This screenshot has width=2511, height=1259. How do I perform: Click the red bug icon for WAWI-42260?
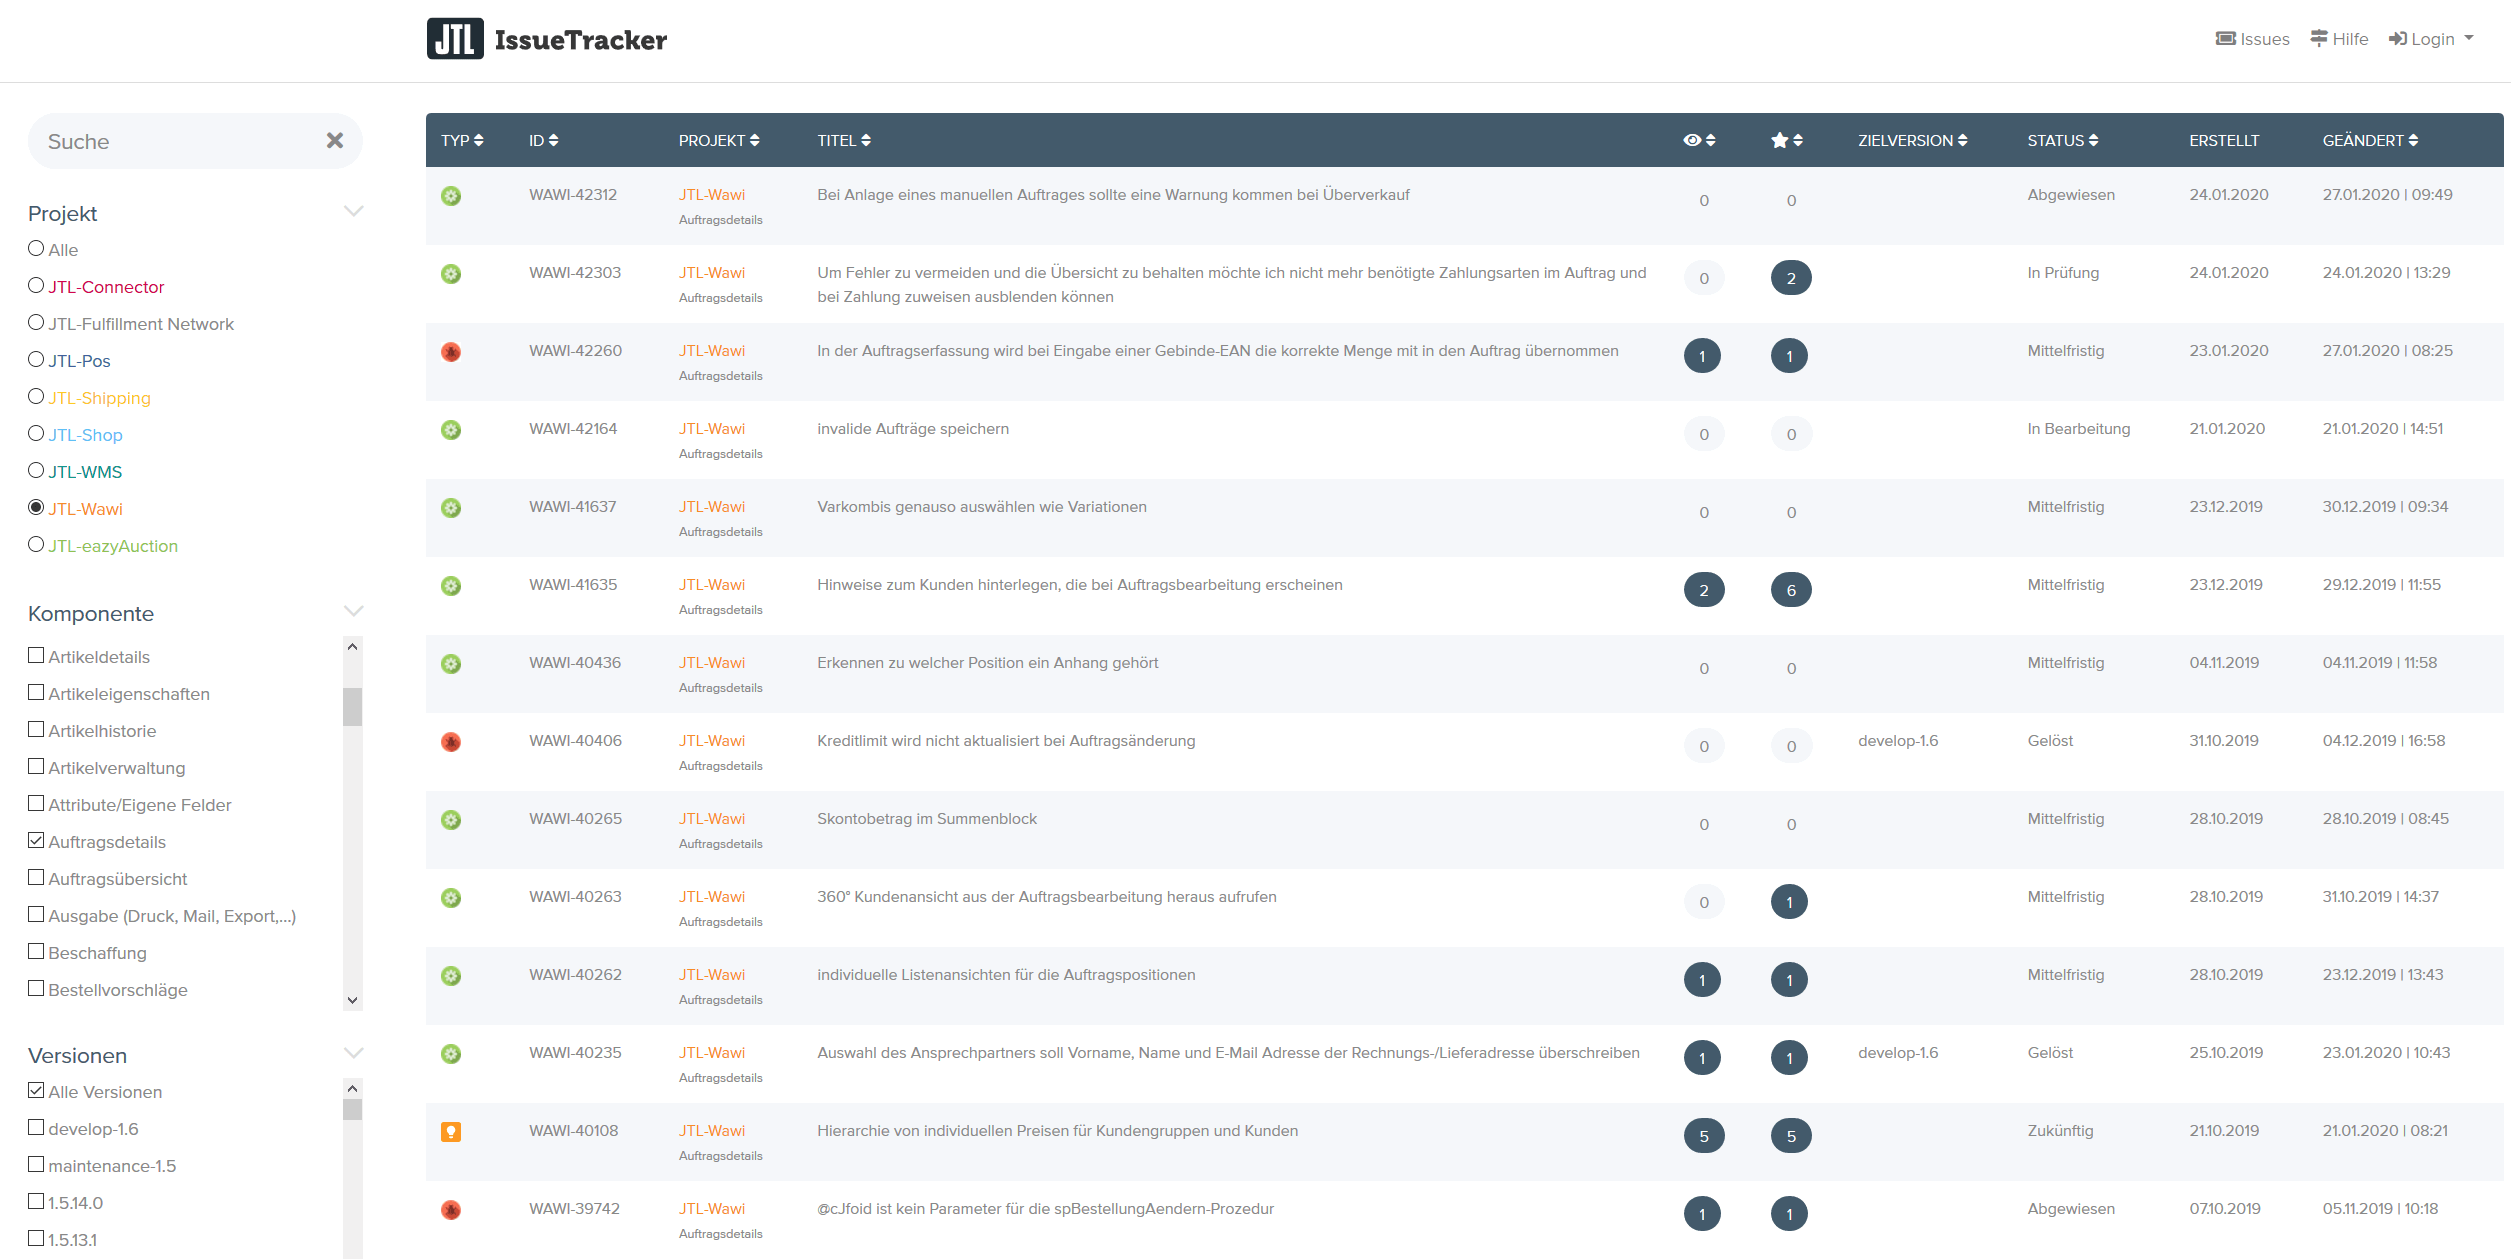pyautogui.click(x=451, y=352)
